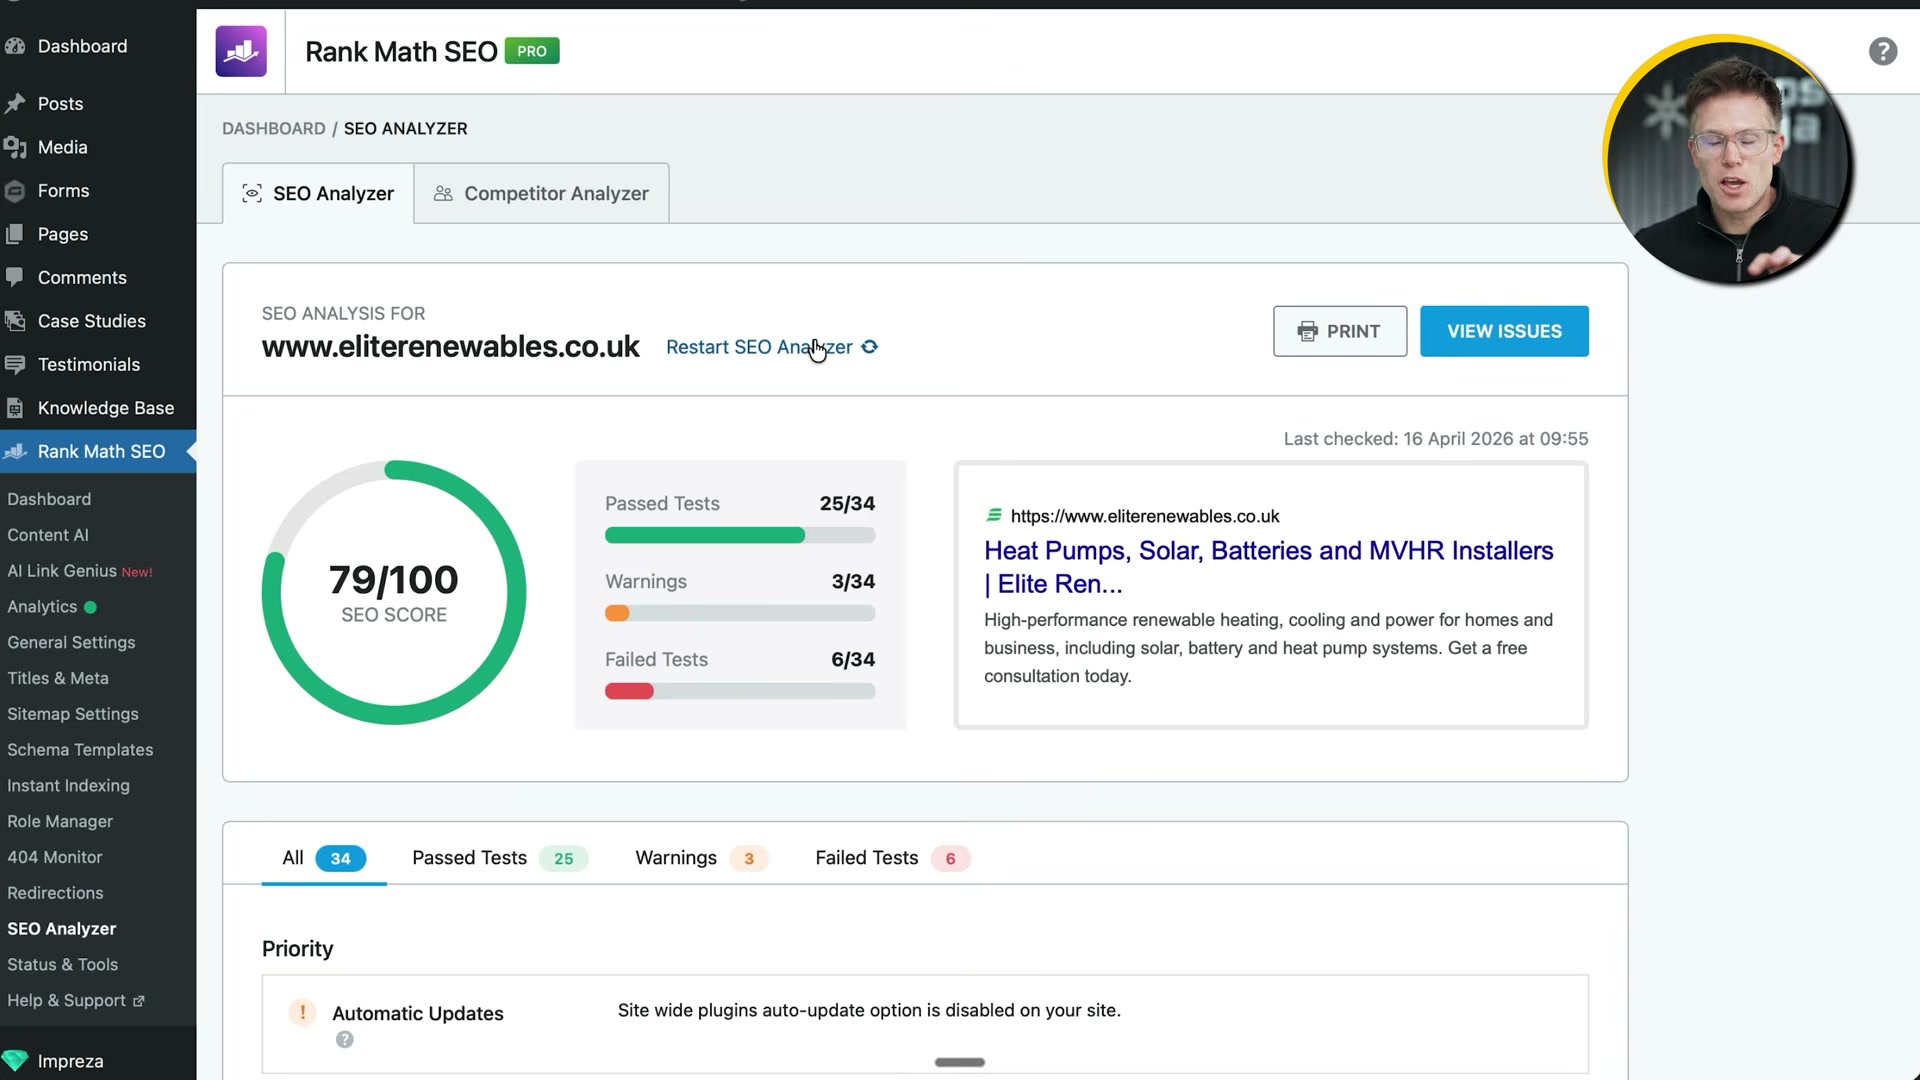Screen dimensions: 1920x1080
Task: Click the eliterenewables URL in preview
Action: point(1145,516)
